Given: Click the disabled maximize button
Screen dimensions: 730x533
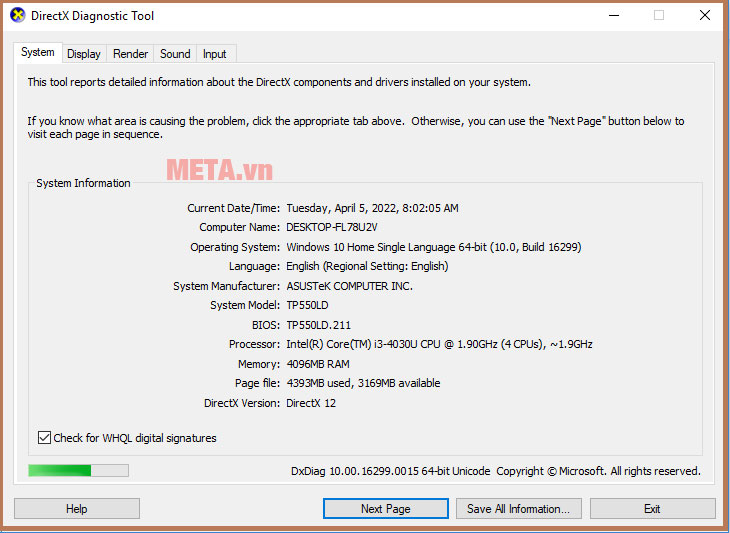Looking at the screenshot, I should [659, 15].
